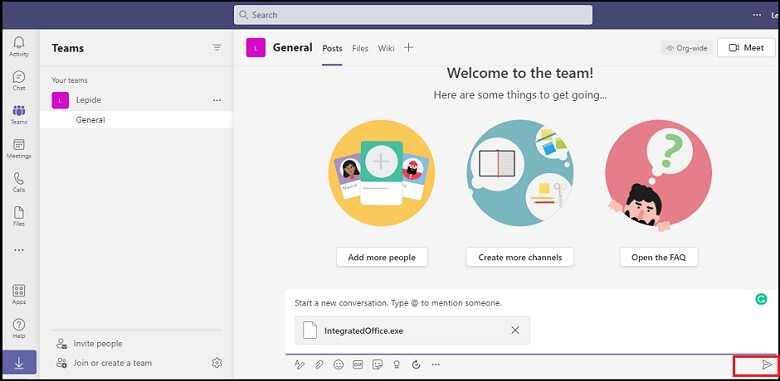Click the Lepide team avatar in channel header
This screenshot has width=780, height=381.
pos(256,48)
